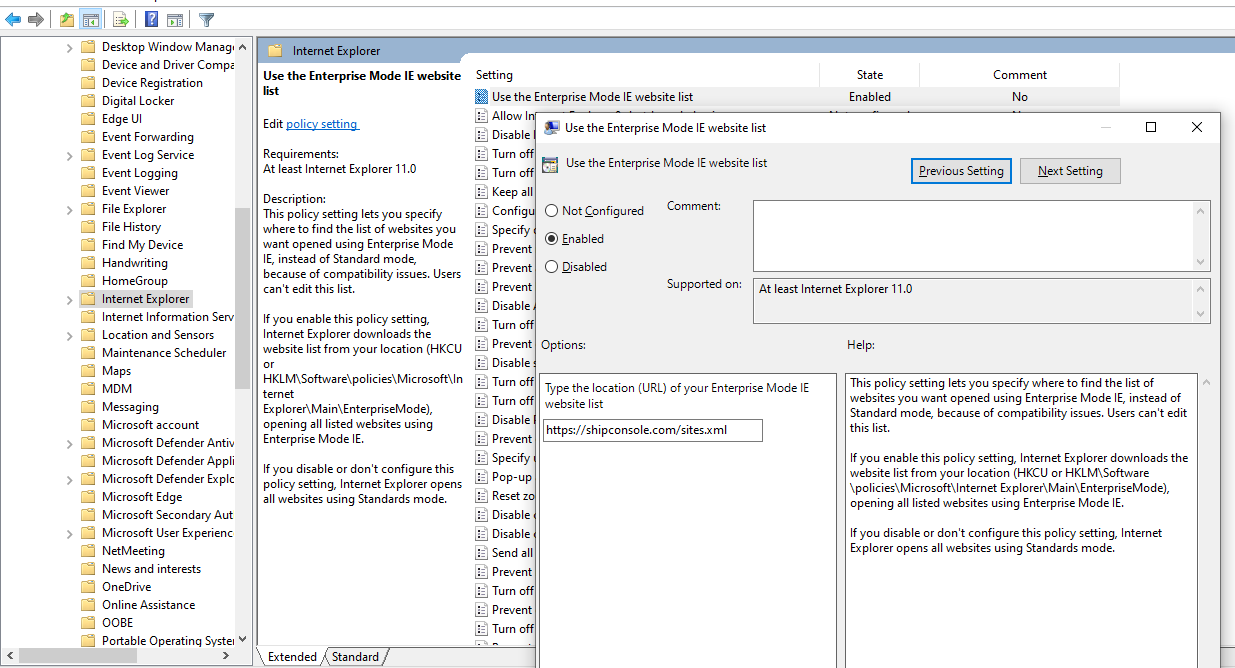Screen dimensions: 1235x668
Task: Select the Messaging tree item
Action: (130, 407)
